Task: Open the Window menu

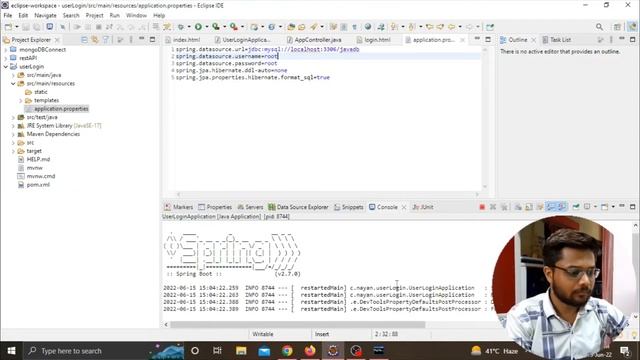Action: 136,16
